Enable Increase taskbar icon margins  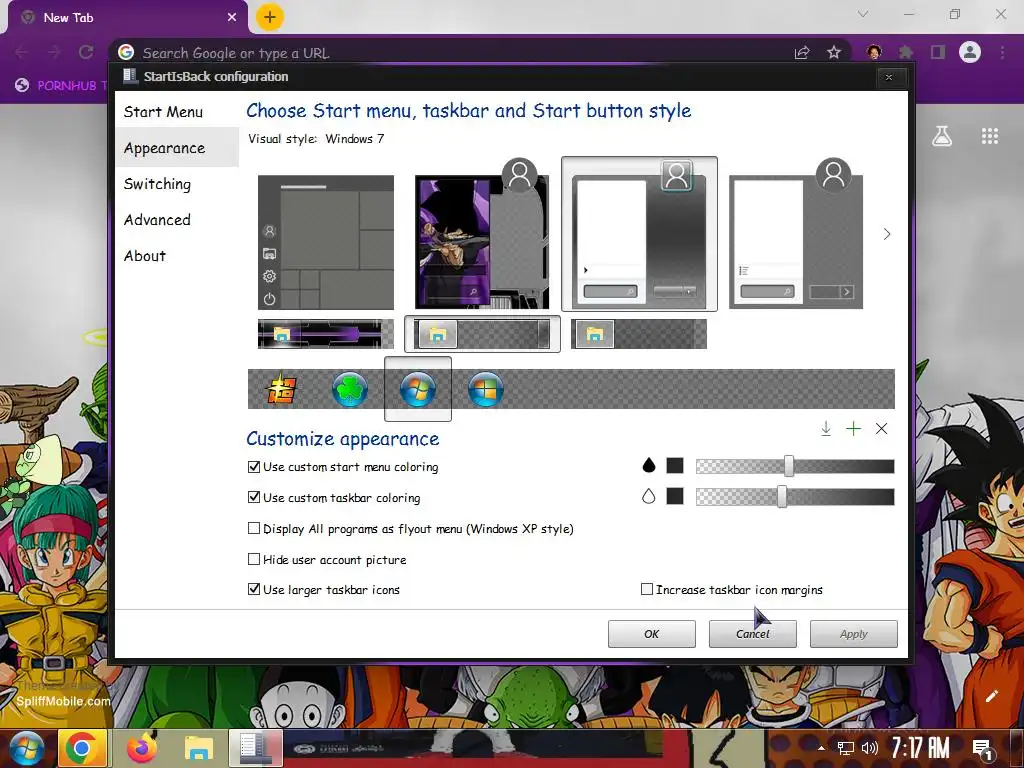coord(647,590)
